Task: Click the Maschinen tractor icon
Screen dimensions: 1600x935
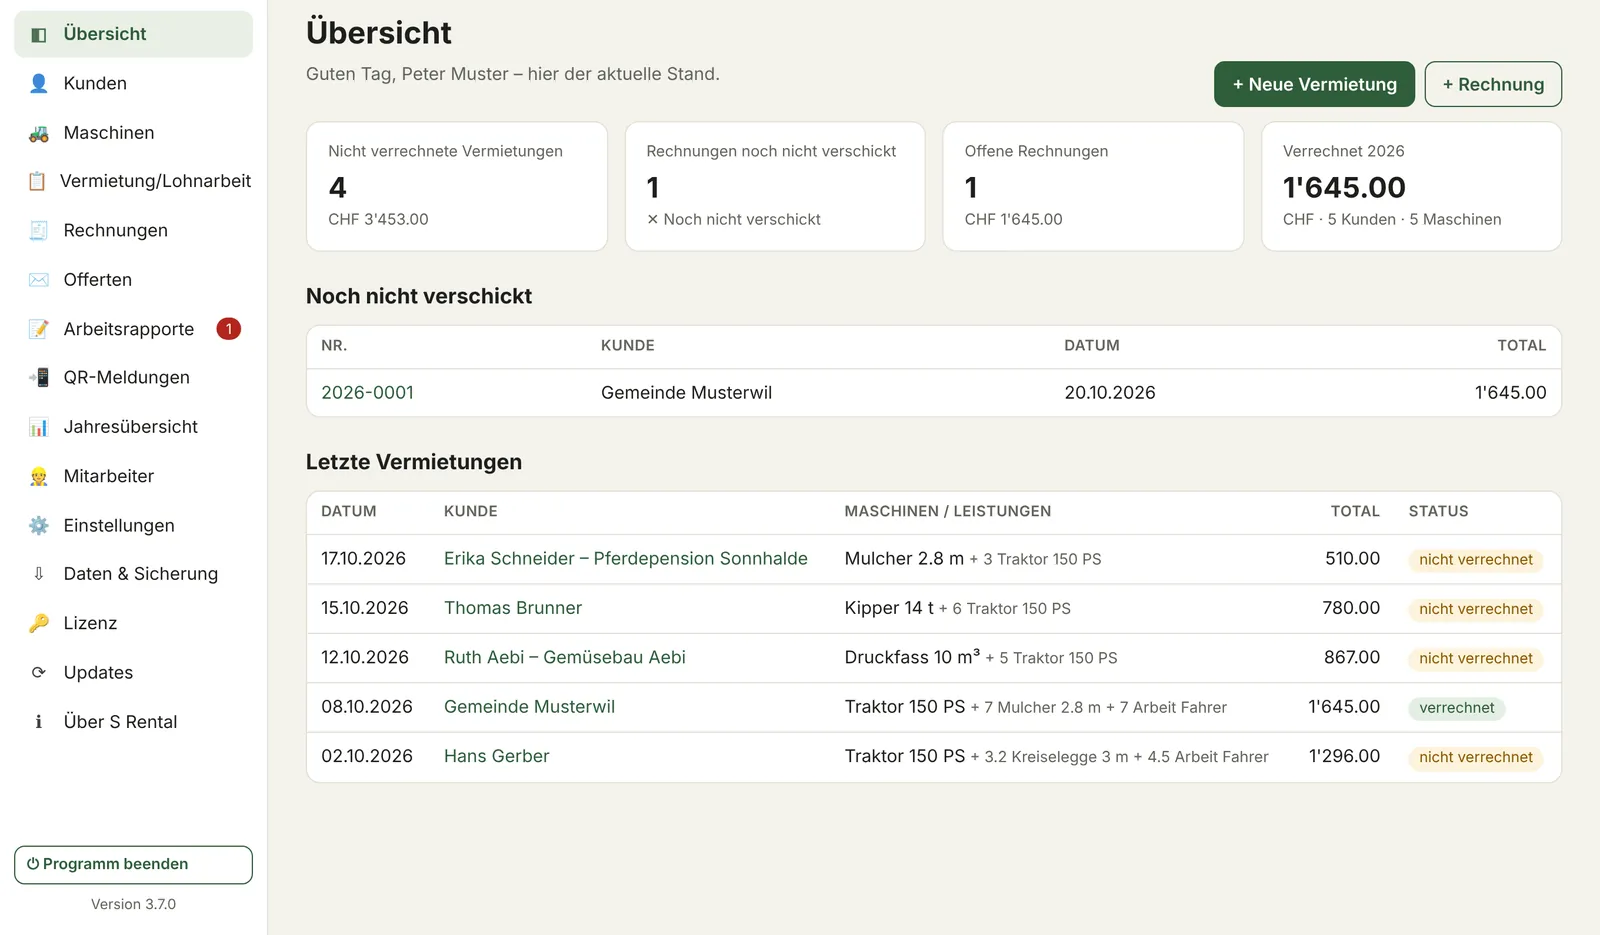Action: click(38, 133)
